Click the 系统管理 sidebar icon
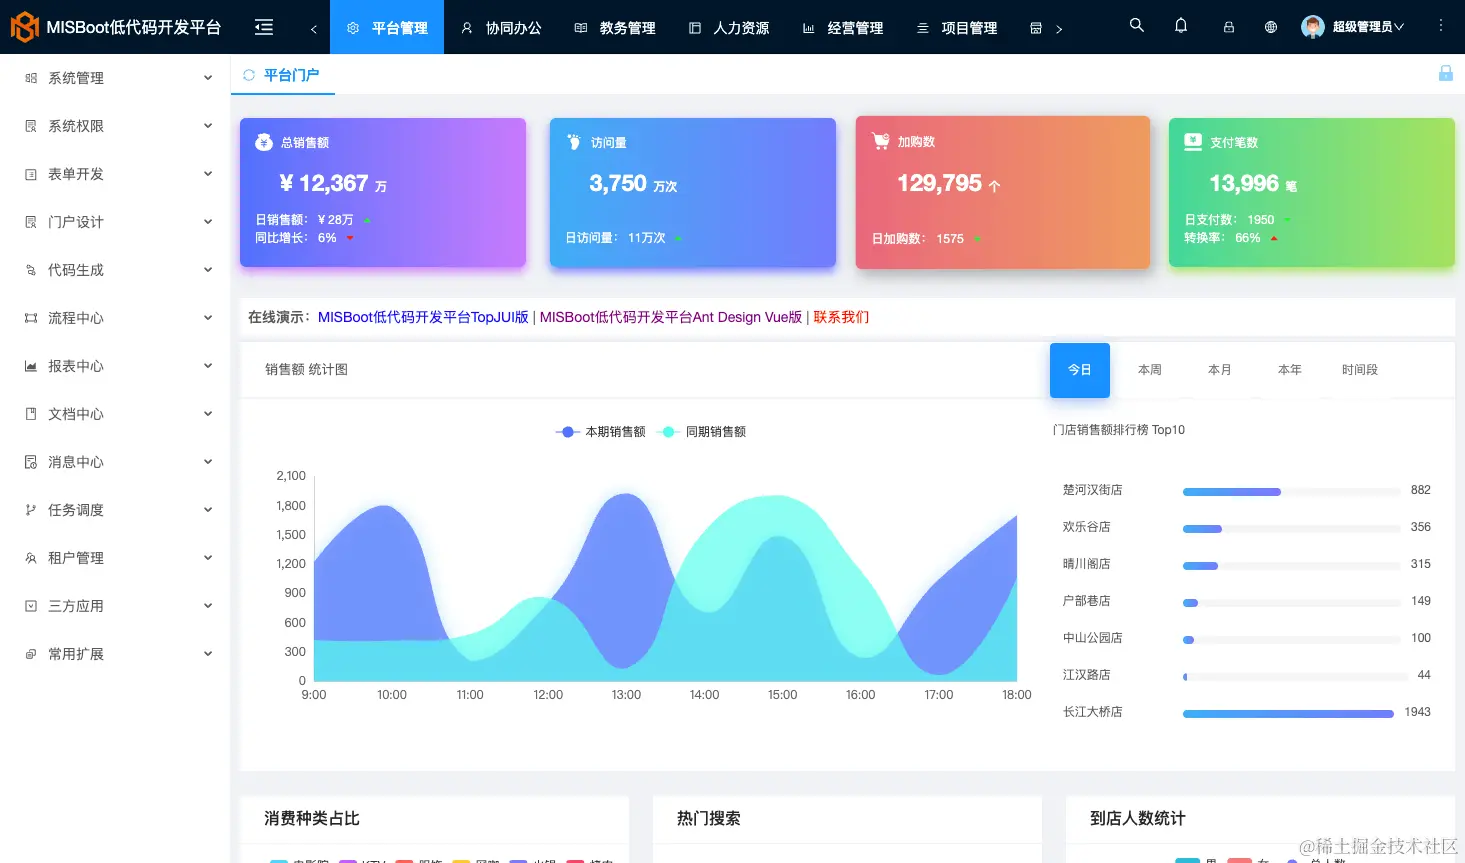1465x863 pixels. point(31,78)
